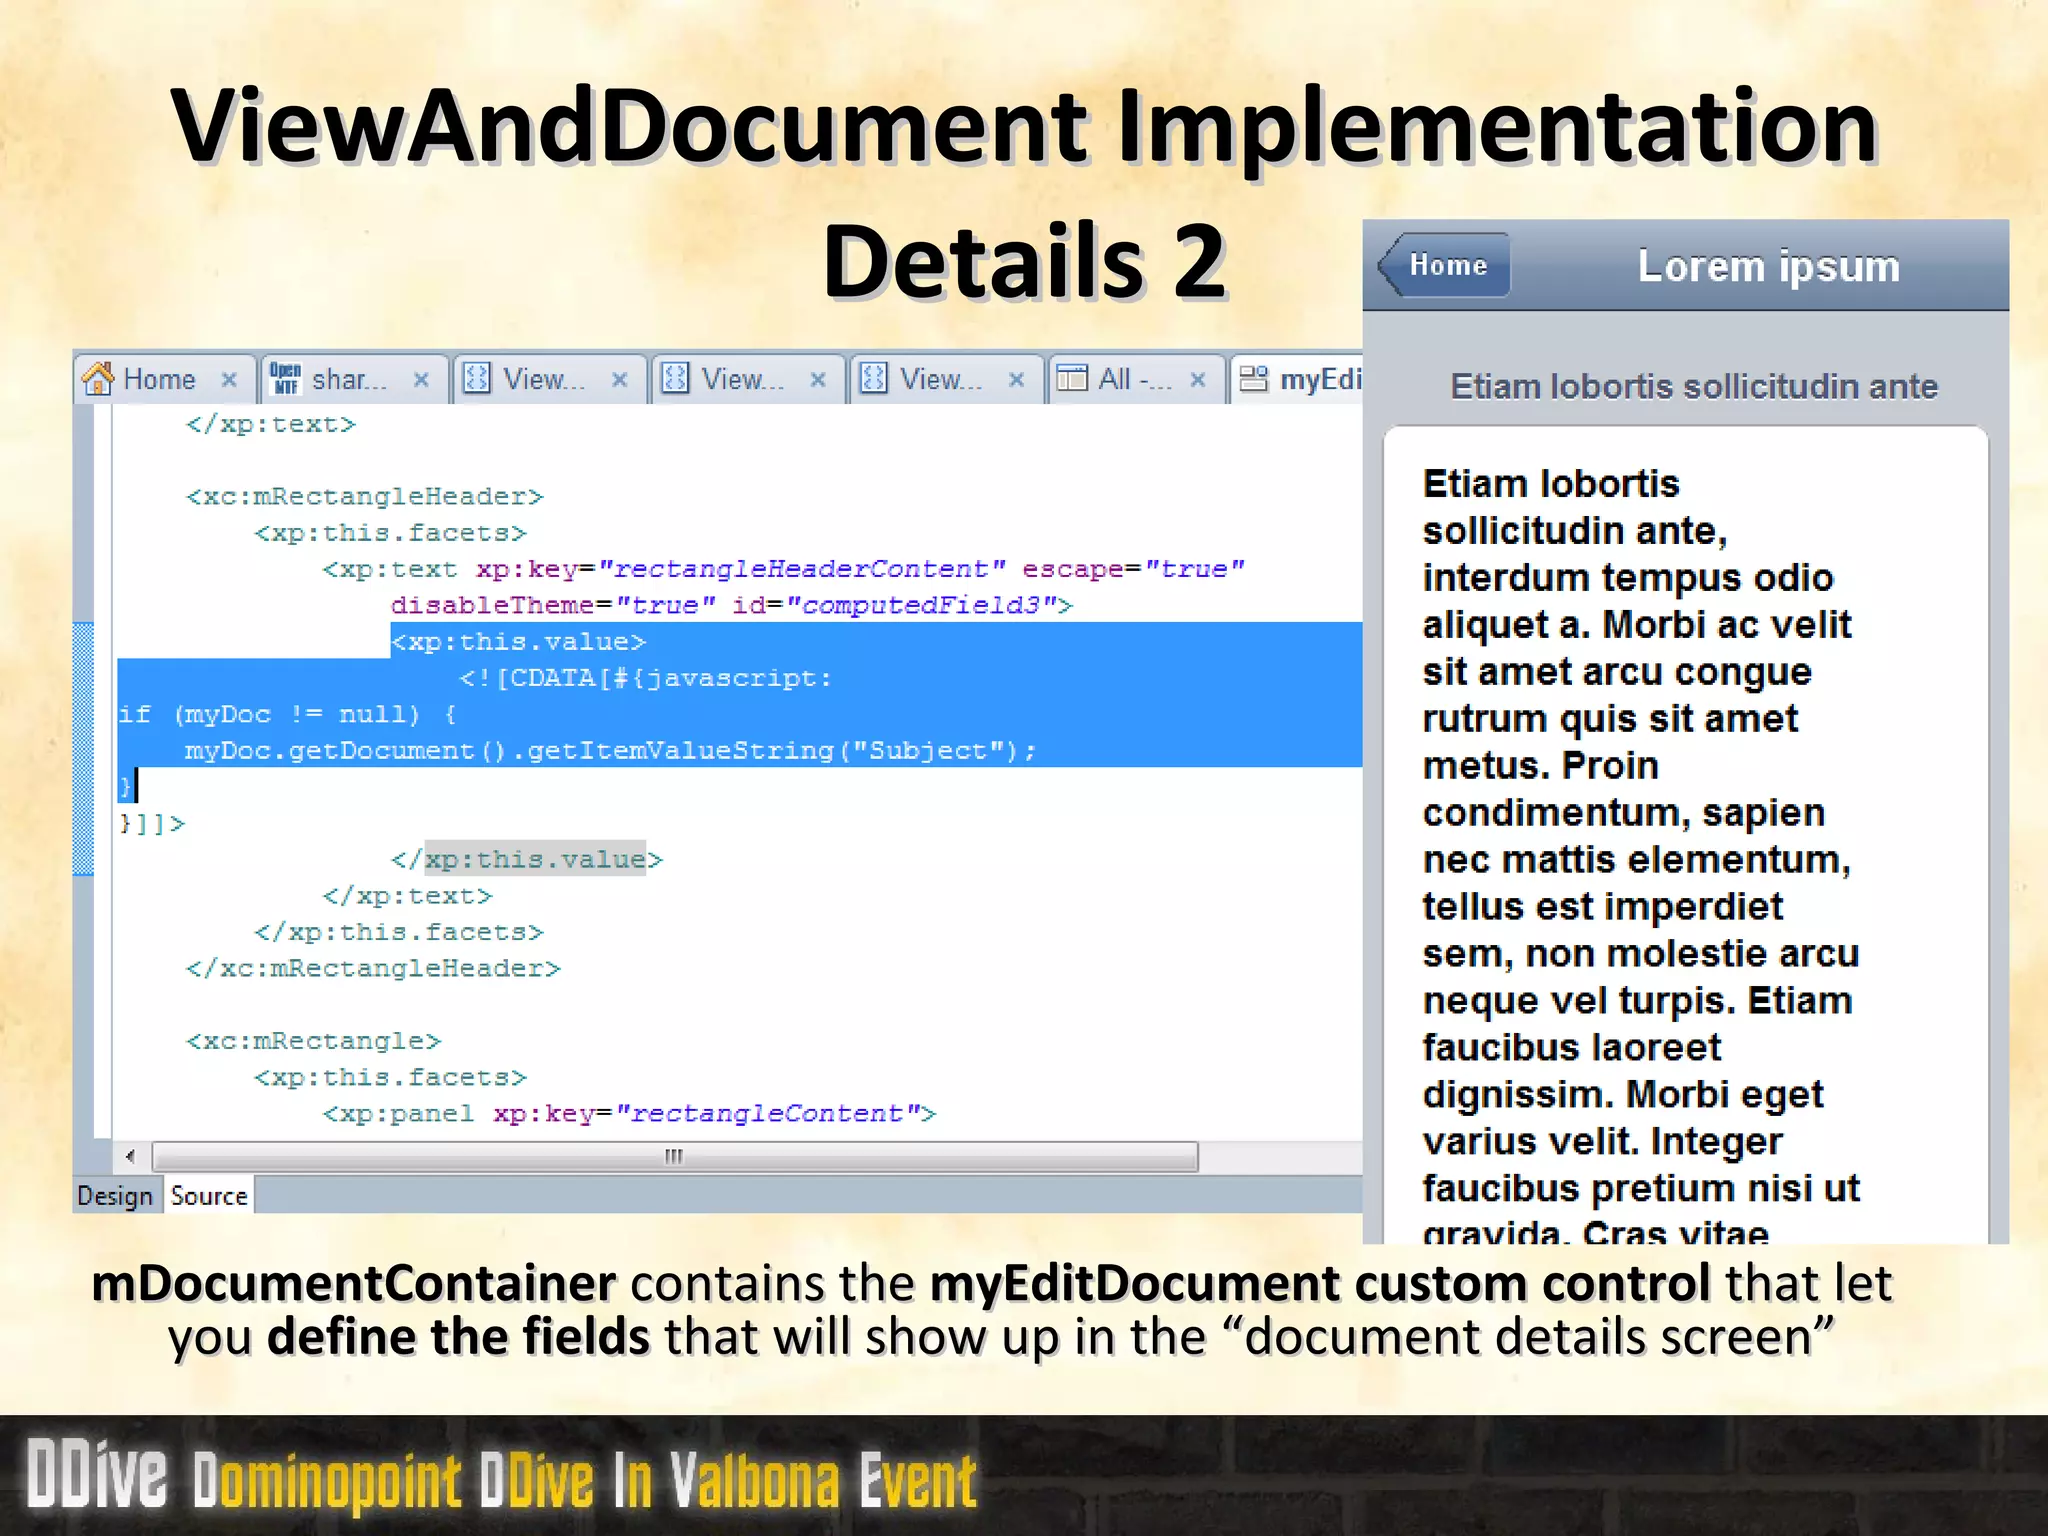The image size is (2048, 1536).
Task: Switch to the Source editor view
Action: pyautogui.click(x=209, y=1195)
